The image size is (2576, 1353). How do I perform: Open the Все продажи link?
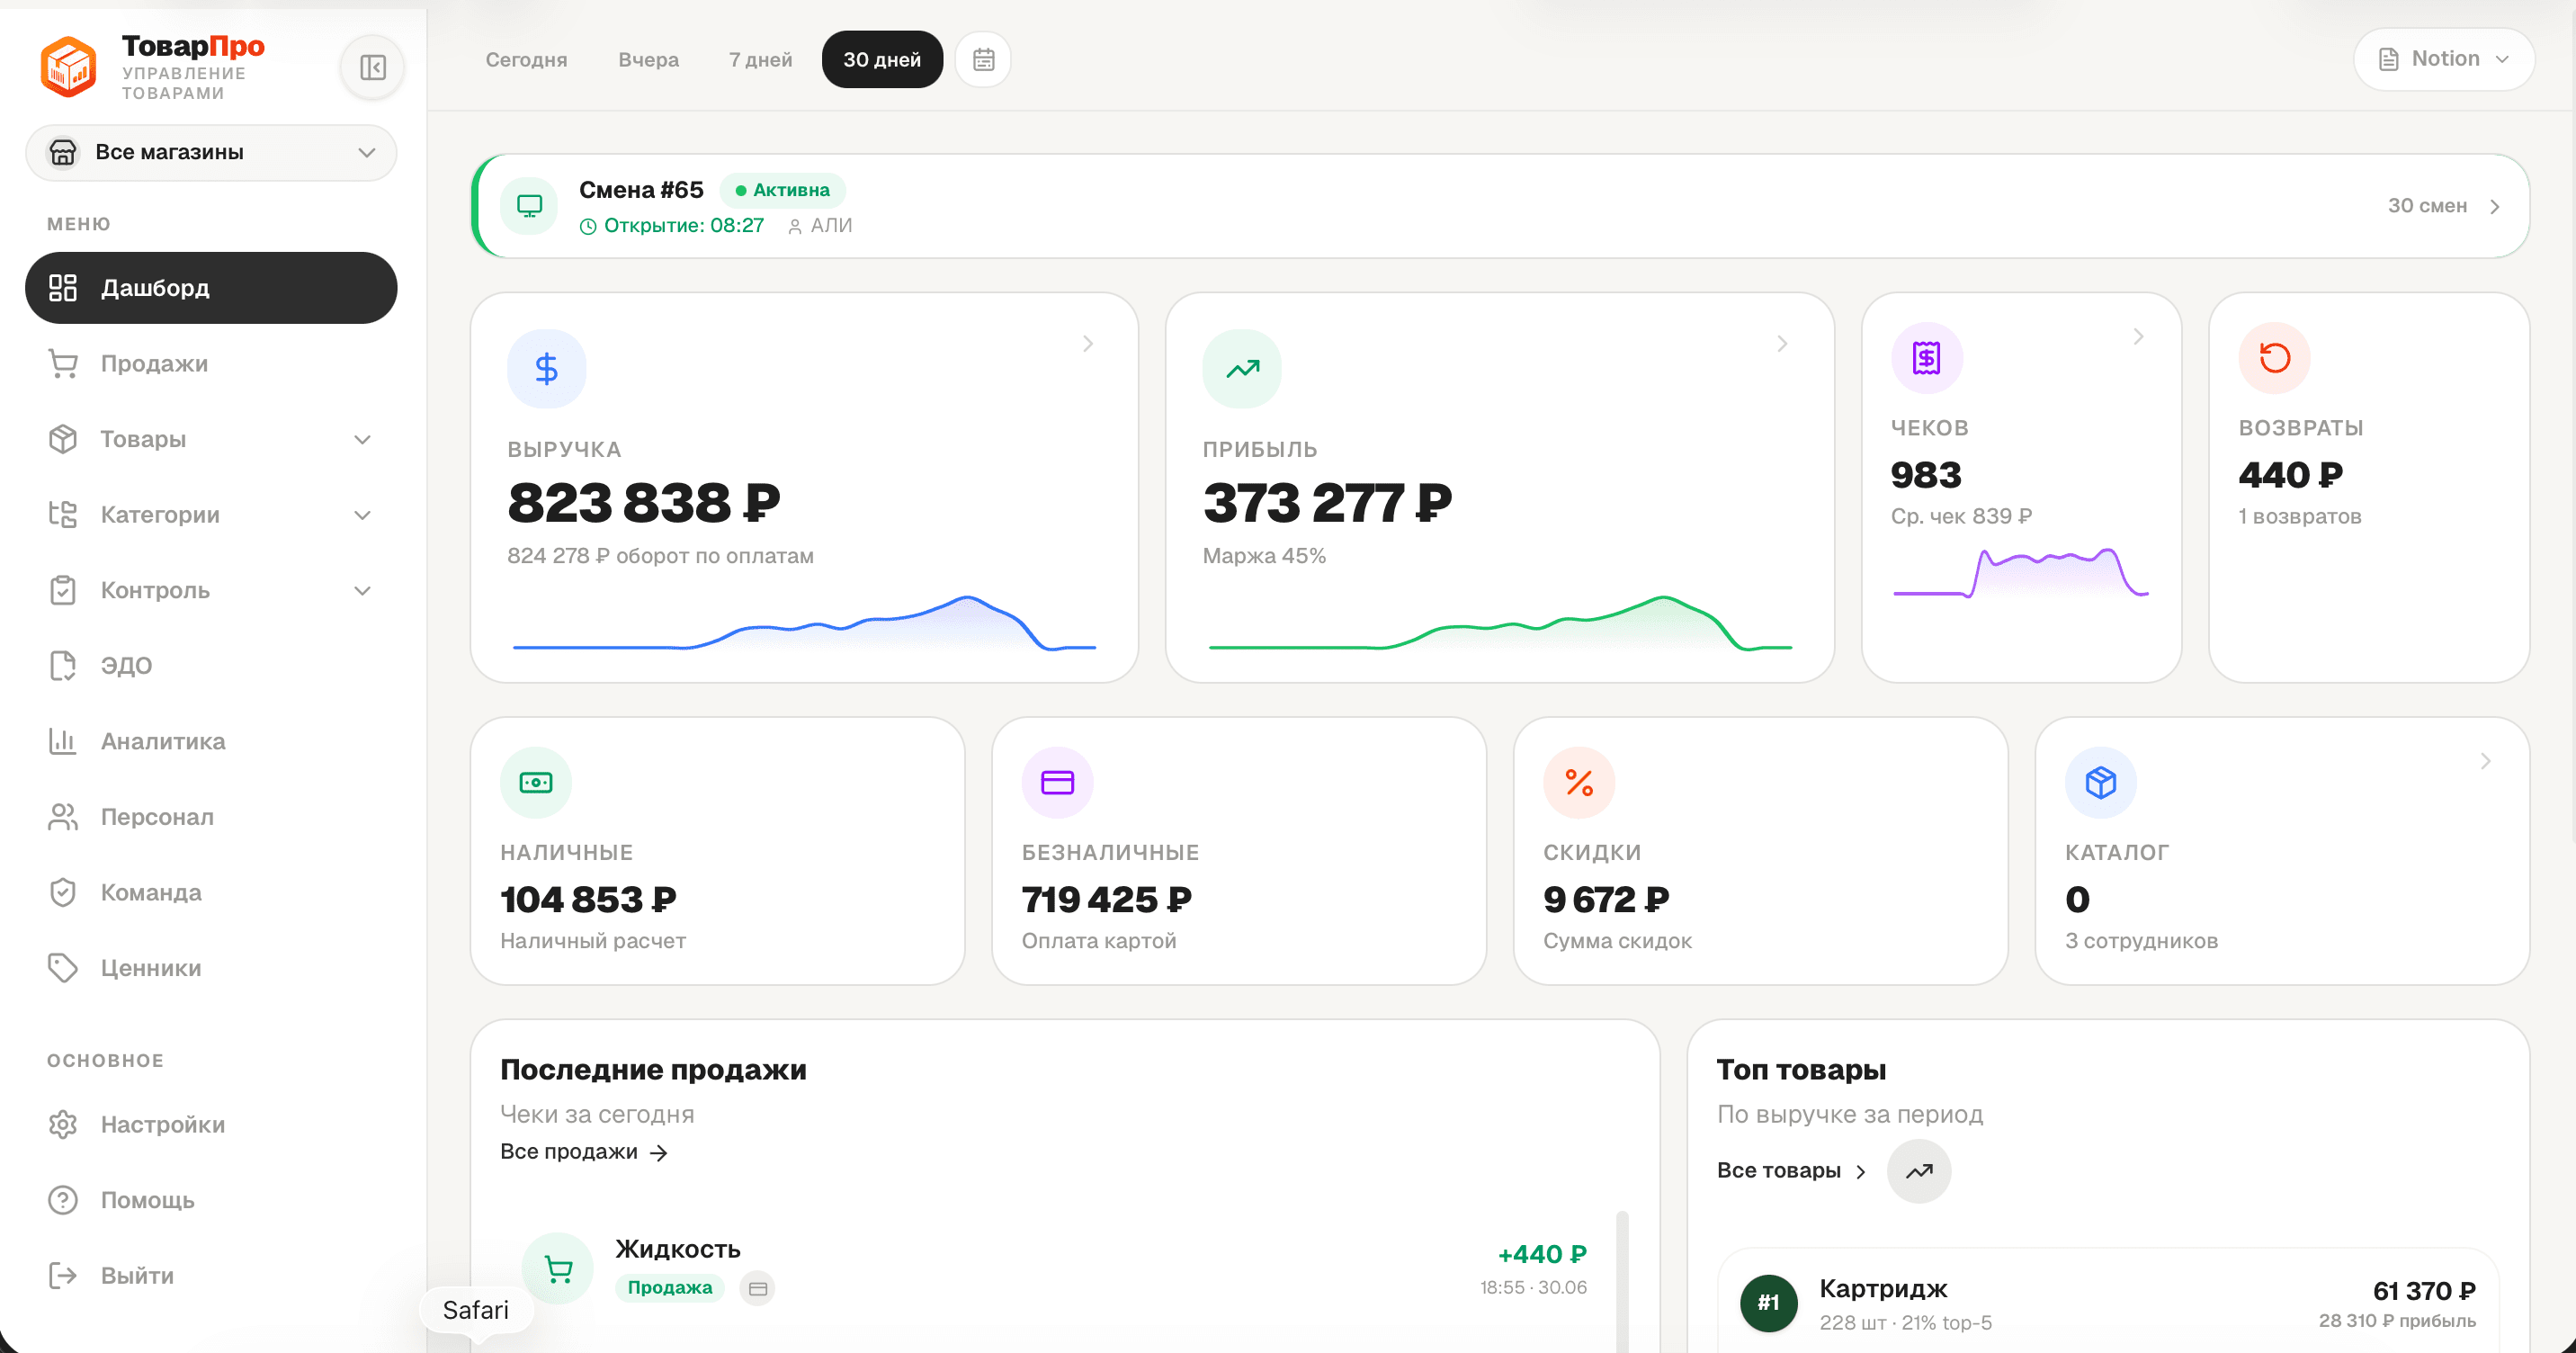(584, 1152)
